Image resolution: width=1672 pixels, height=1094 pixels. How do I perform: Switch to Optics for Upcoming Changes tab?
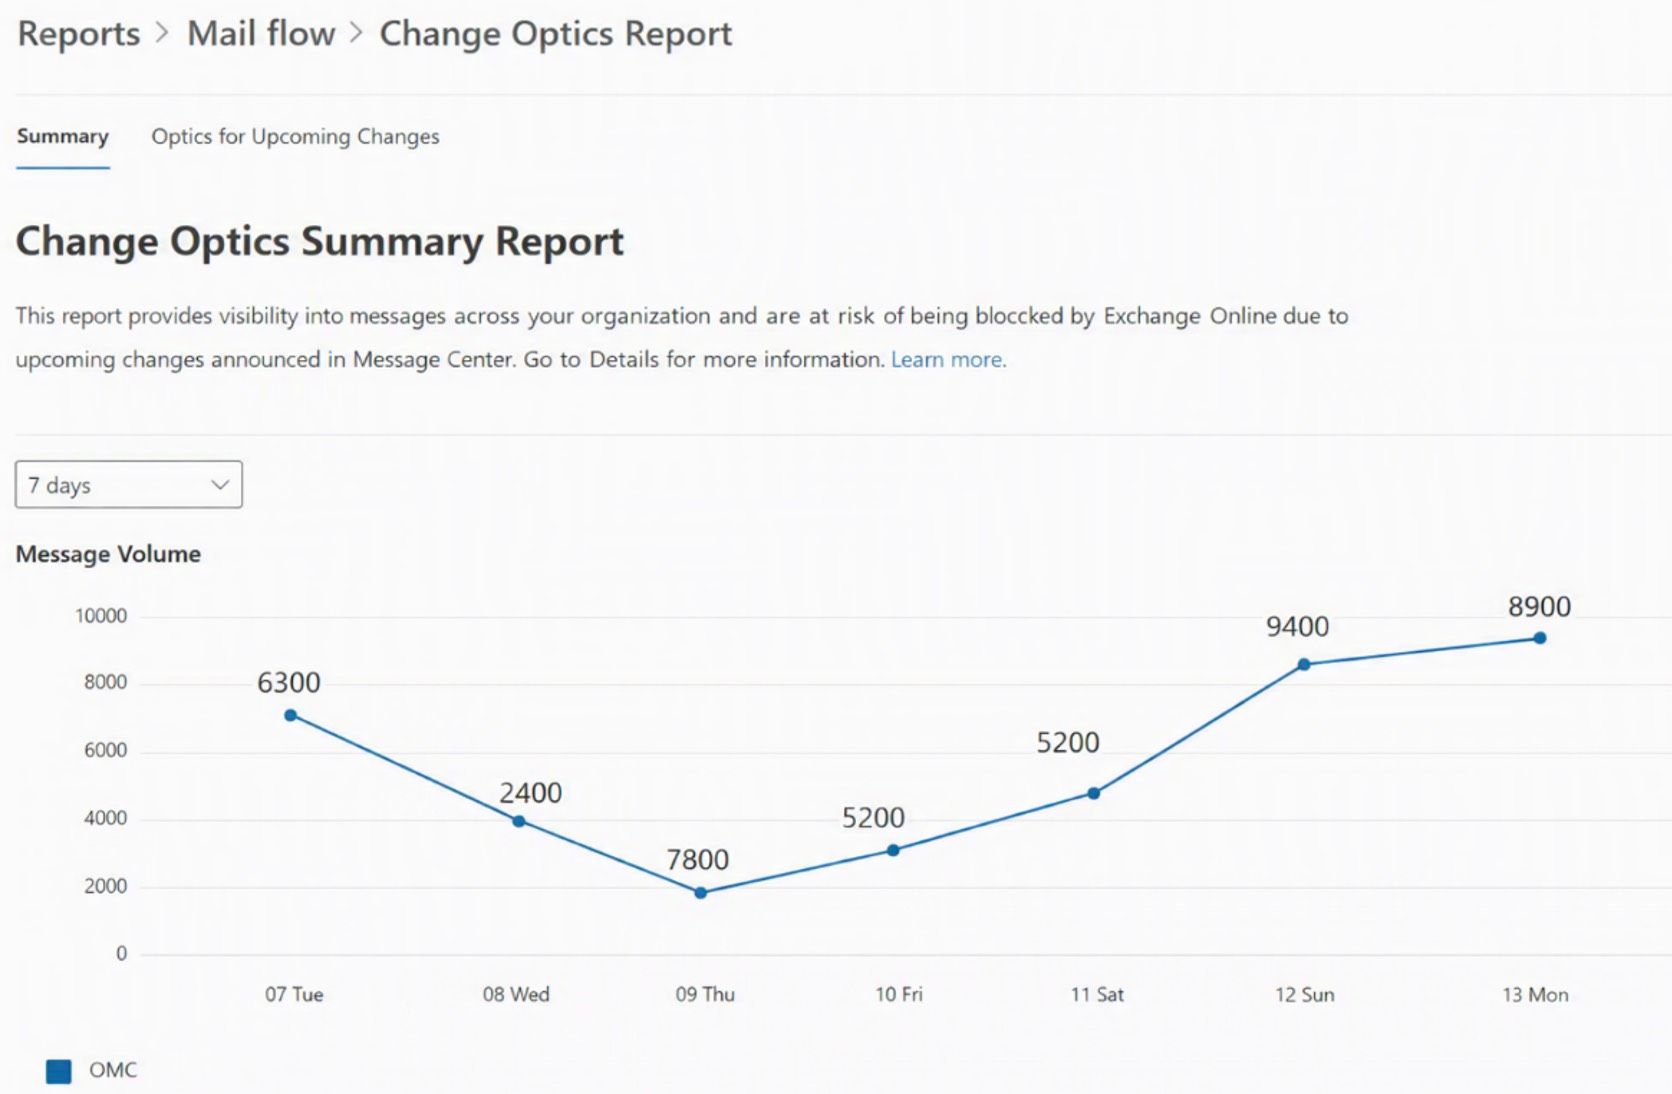pyautogui.click(x=295, y=137)
